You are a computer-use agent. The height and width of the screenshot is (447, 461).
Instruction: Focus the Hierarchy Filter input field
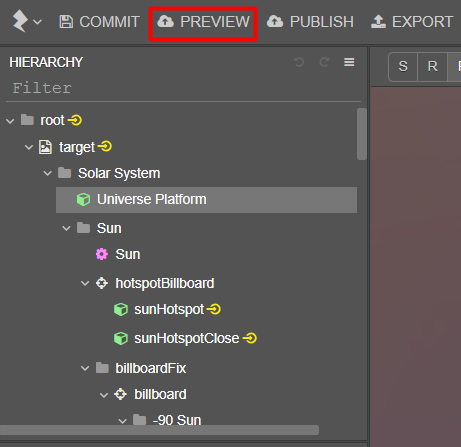click(x=183, y=88)
